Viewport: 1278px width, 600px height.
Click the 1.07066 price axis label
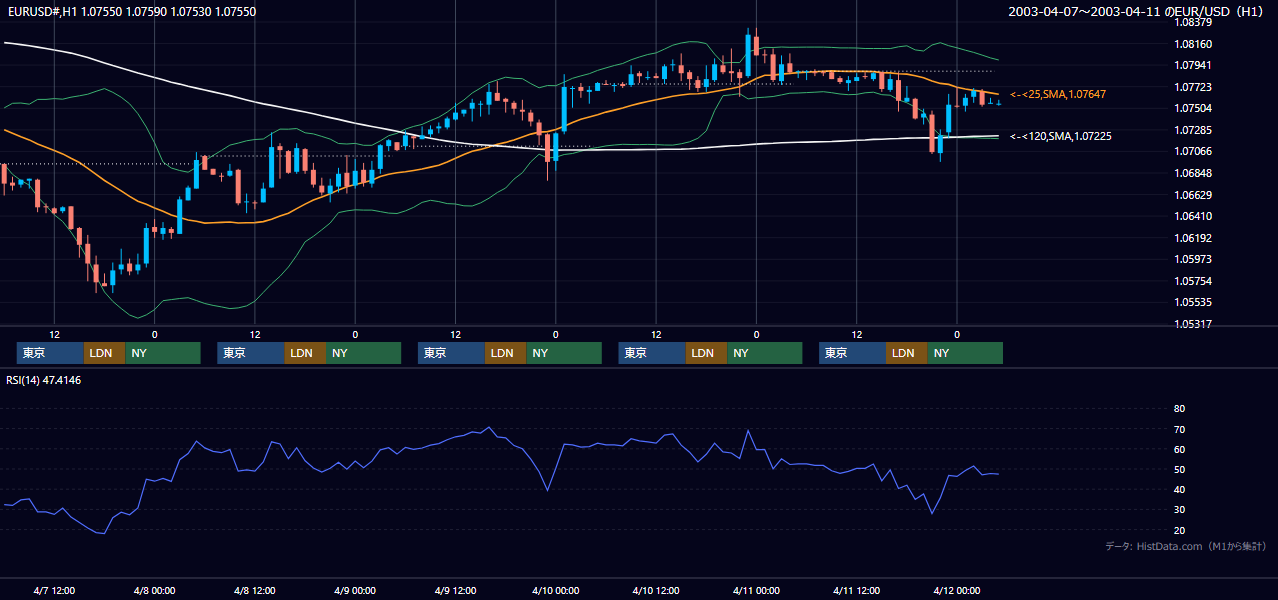point(1193,152)
